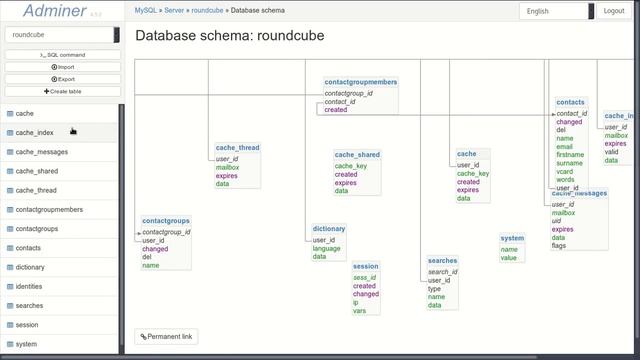
Task: Open the session table from sidebar
Action: pos(27,324)
